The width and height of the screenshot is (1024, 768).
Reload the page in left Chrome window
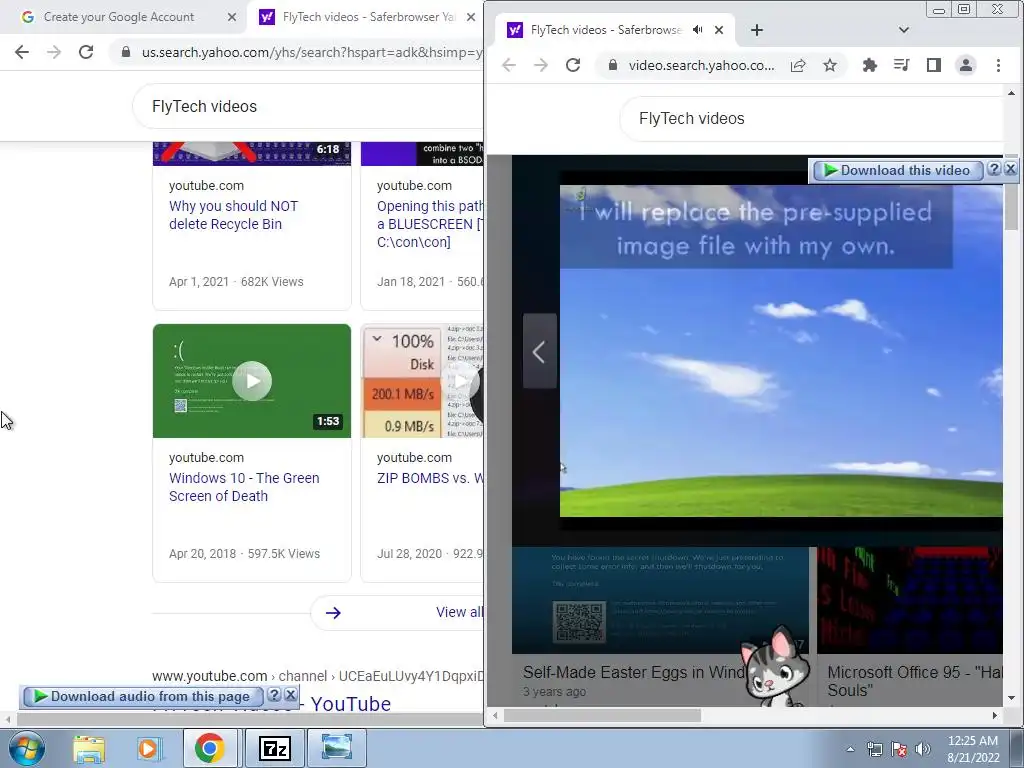pos(86,52)
